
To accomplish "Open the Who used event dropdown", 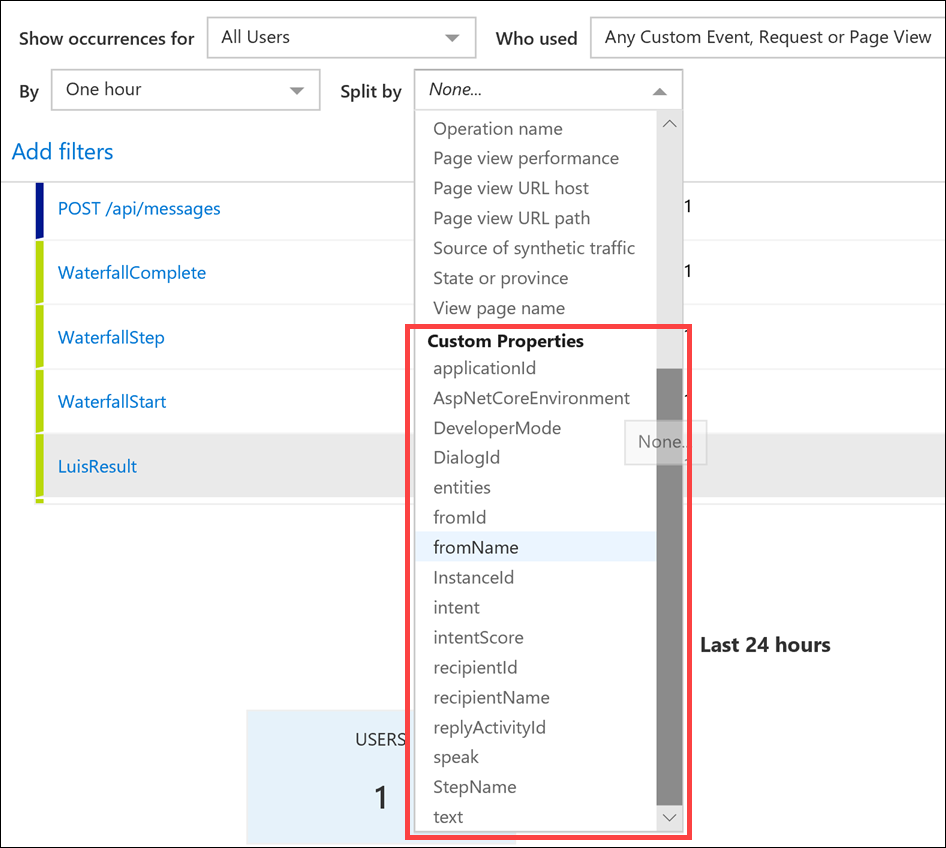I will coord(767,37).
